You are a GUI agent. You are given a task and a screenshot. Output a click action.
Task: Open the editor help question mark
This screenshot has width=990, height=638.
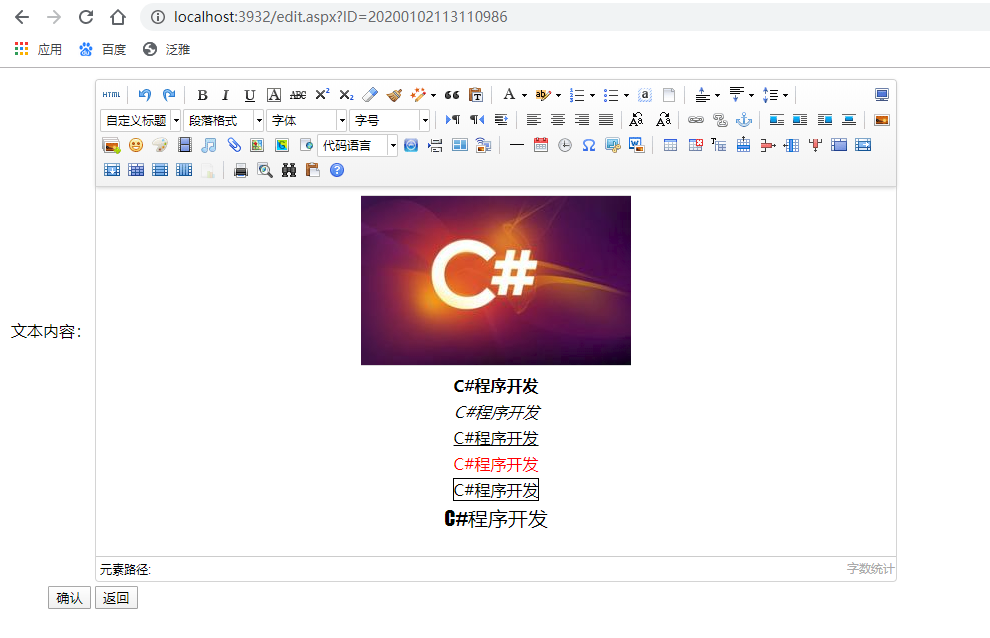[x=337, y=170]
